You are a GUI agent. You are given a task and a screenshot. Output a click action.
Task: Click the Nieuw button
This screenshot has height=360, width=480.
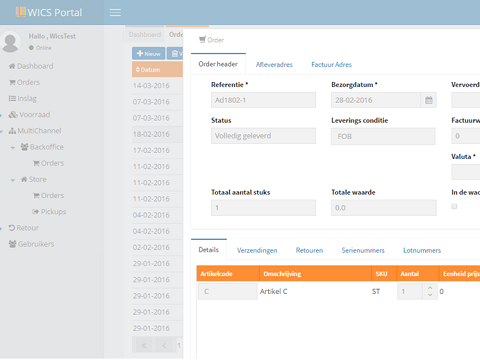pos(149,53)
